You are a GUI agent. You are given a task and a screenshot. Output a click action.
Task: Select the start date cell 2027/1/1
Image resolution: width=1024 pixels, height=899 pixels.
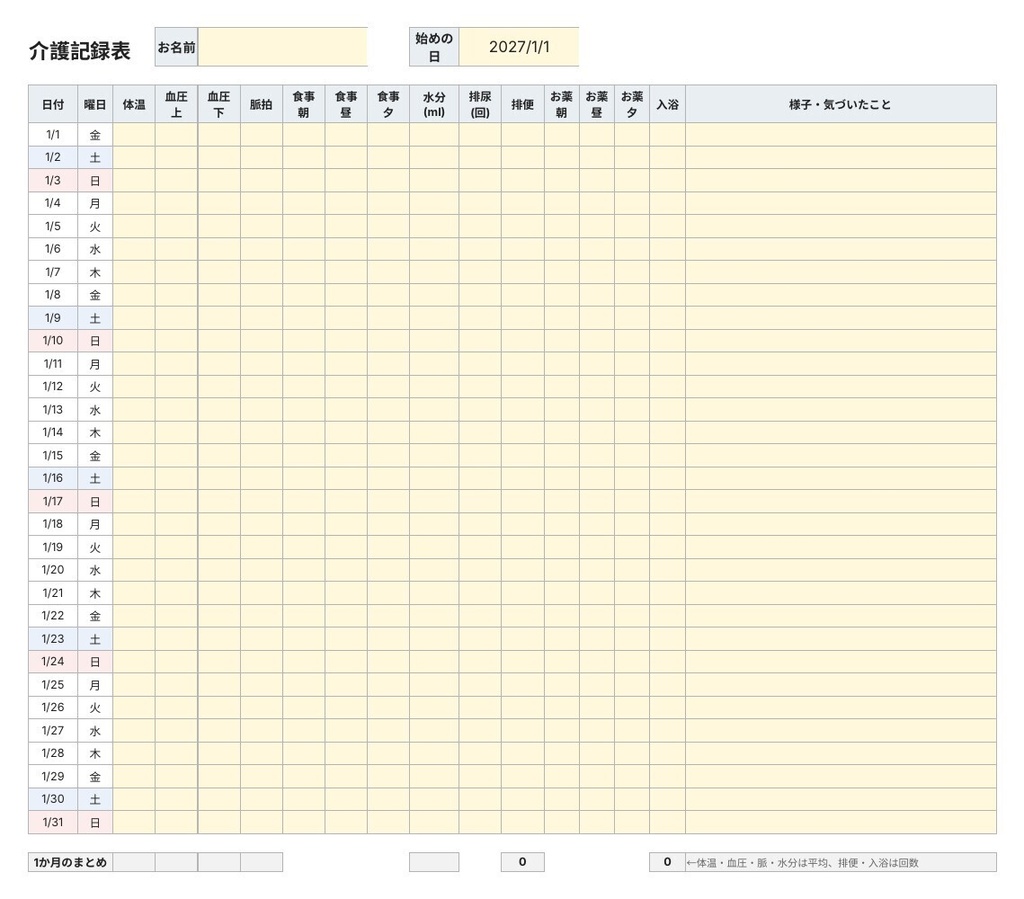tap(519, 47)
